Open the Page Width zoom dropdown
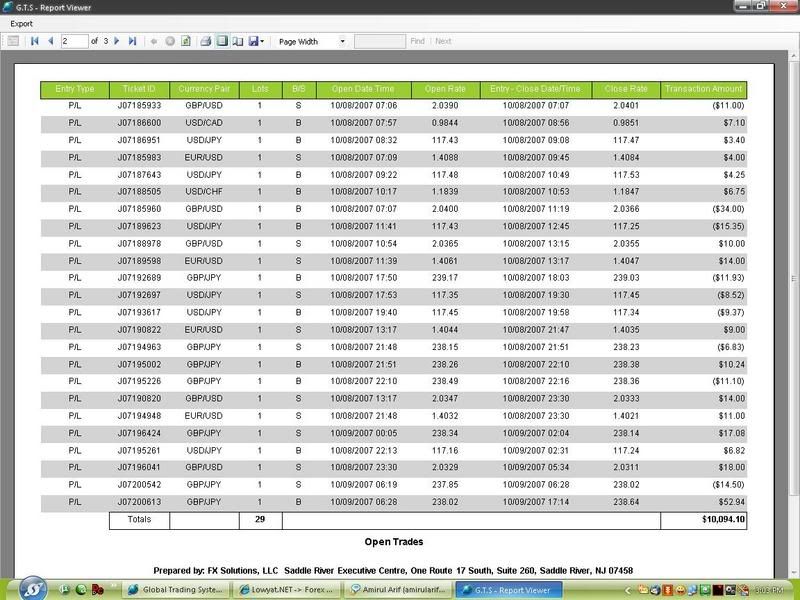Image resolution: width=800 pixels, height=600 pixels. 311,41
